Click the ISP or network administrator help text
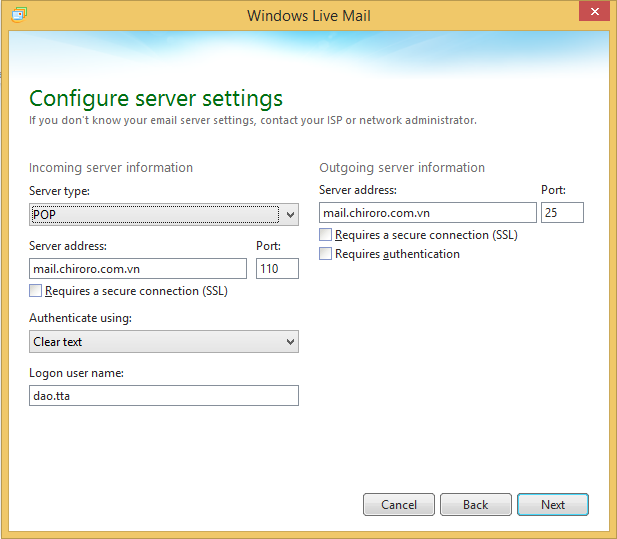The image size is (617, 539). [x=253, y=121]
